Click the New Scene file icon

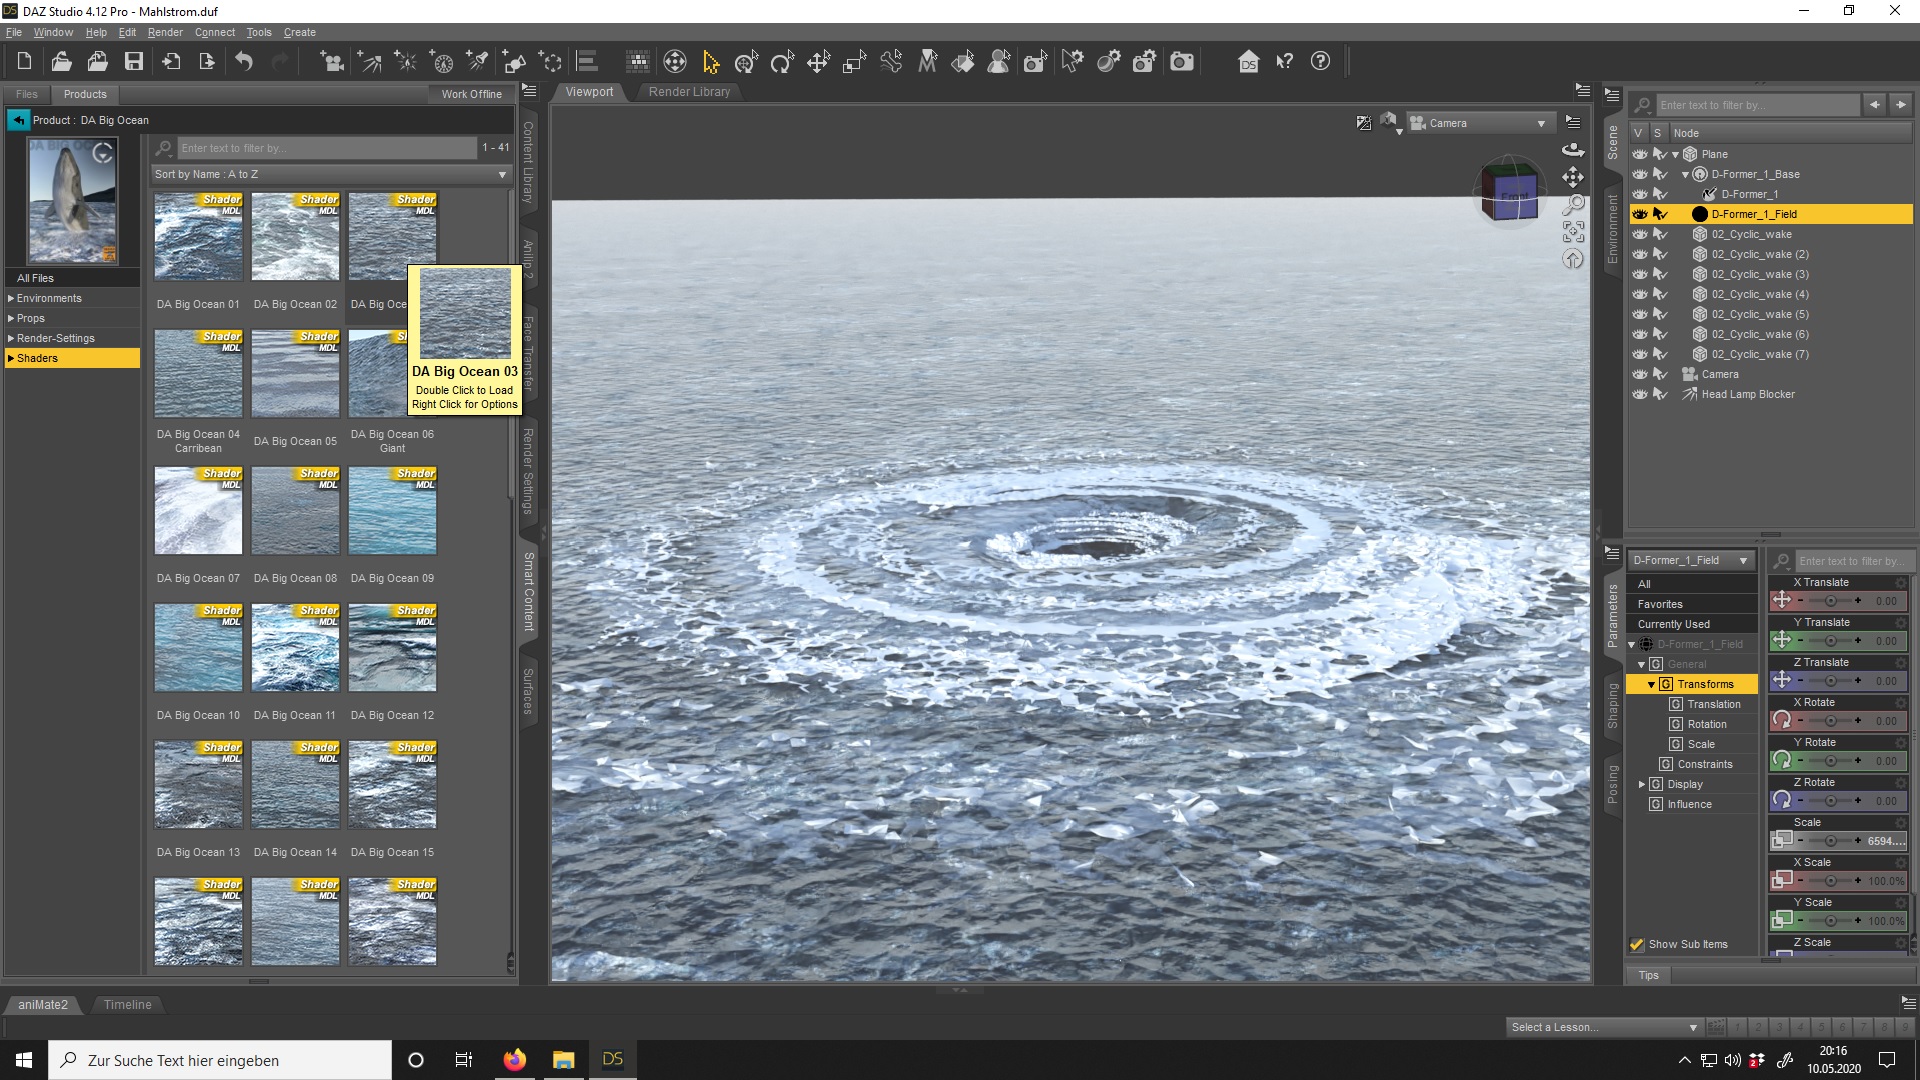[x=24, y=62]
